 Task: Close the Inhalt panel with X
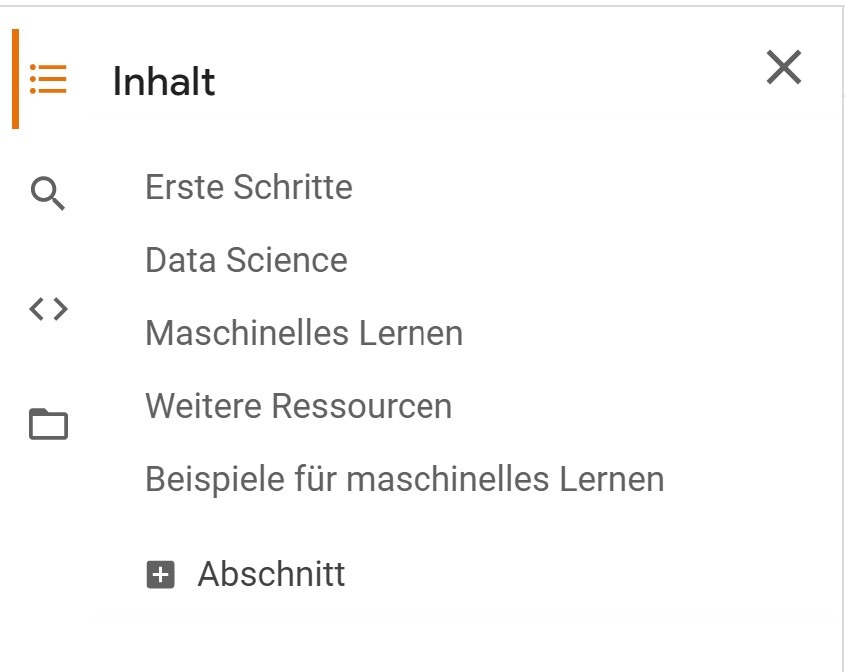pos(784,67)
